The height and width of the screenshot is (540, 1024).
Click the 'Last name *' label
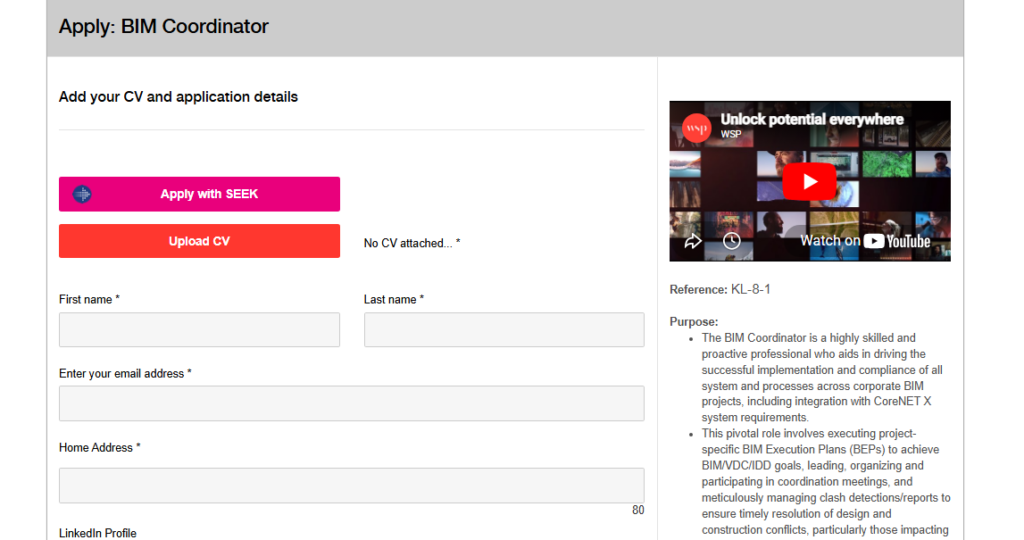(x=394, y=300)
